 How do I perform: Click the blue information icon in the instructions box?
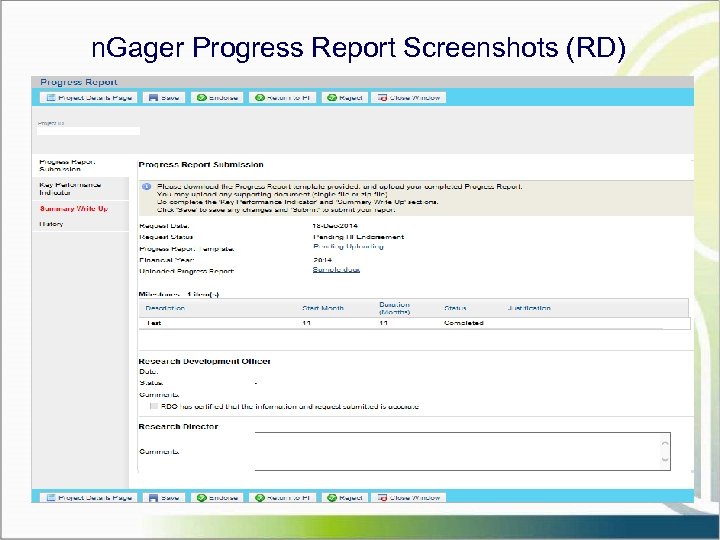146,186
